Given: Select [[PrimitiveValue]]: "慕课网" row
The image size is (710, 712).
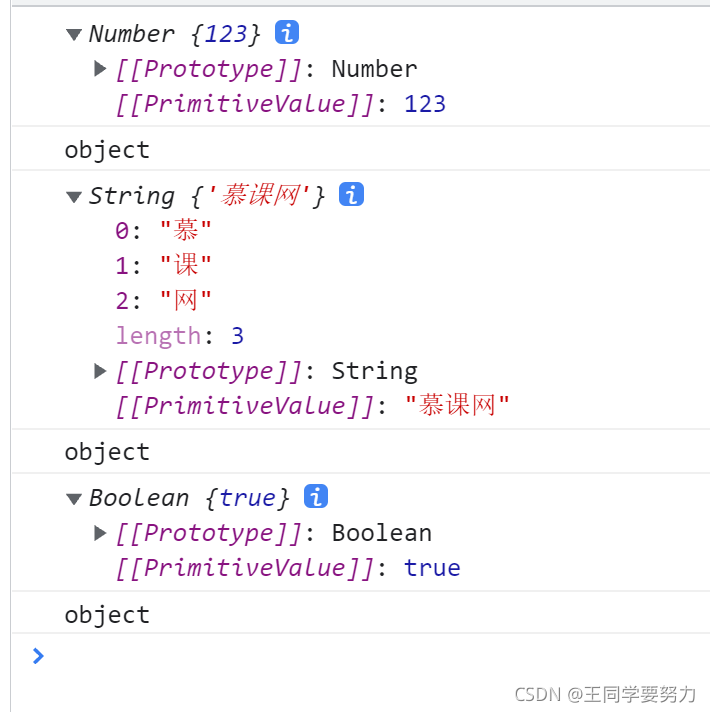Looking at the screenshot, I should (x=312, y=405).
